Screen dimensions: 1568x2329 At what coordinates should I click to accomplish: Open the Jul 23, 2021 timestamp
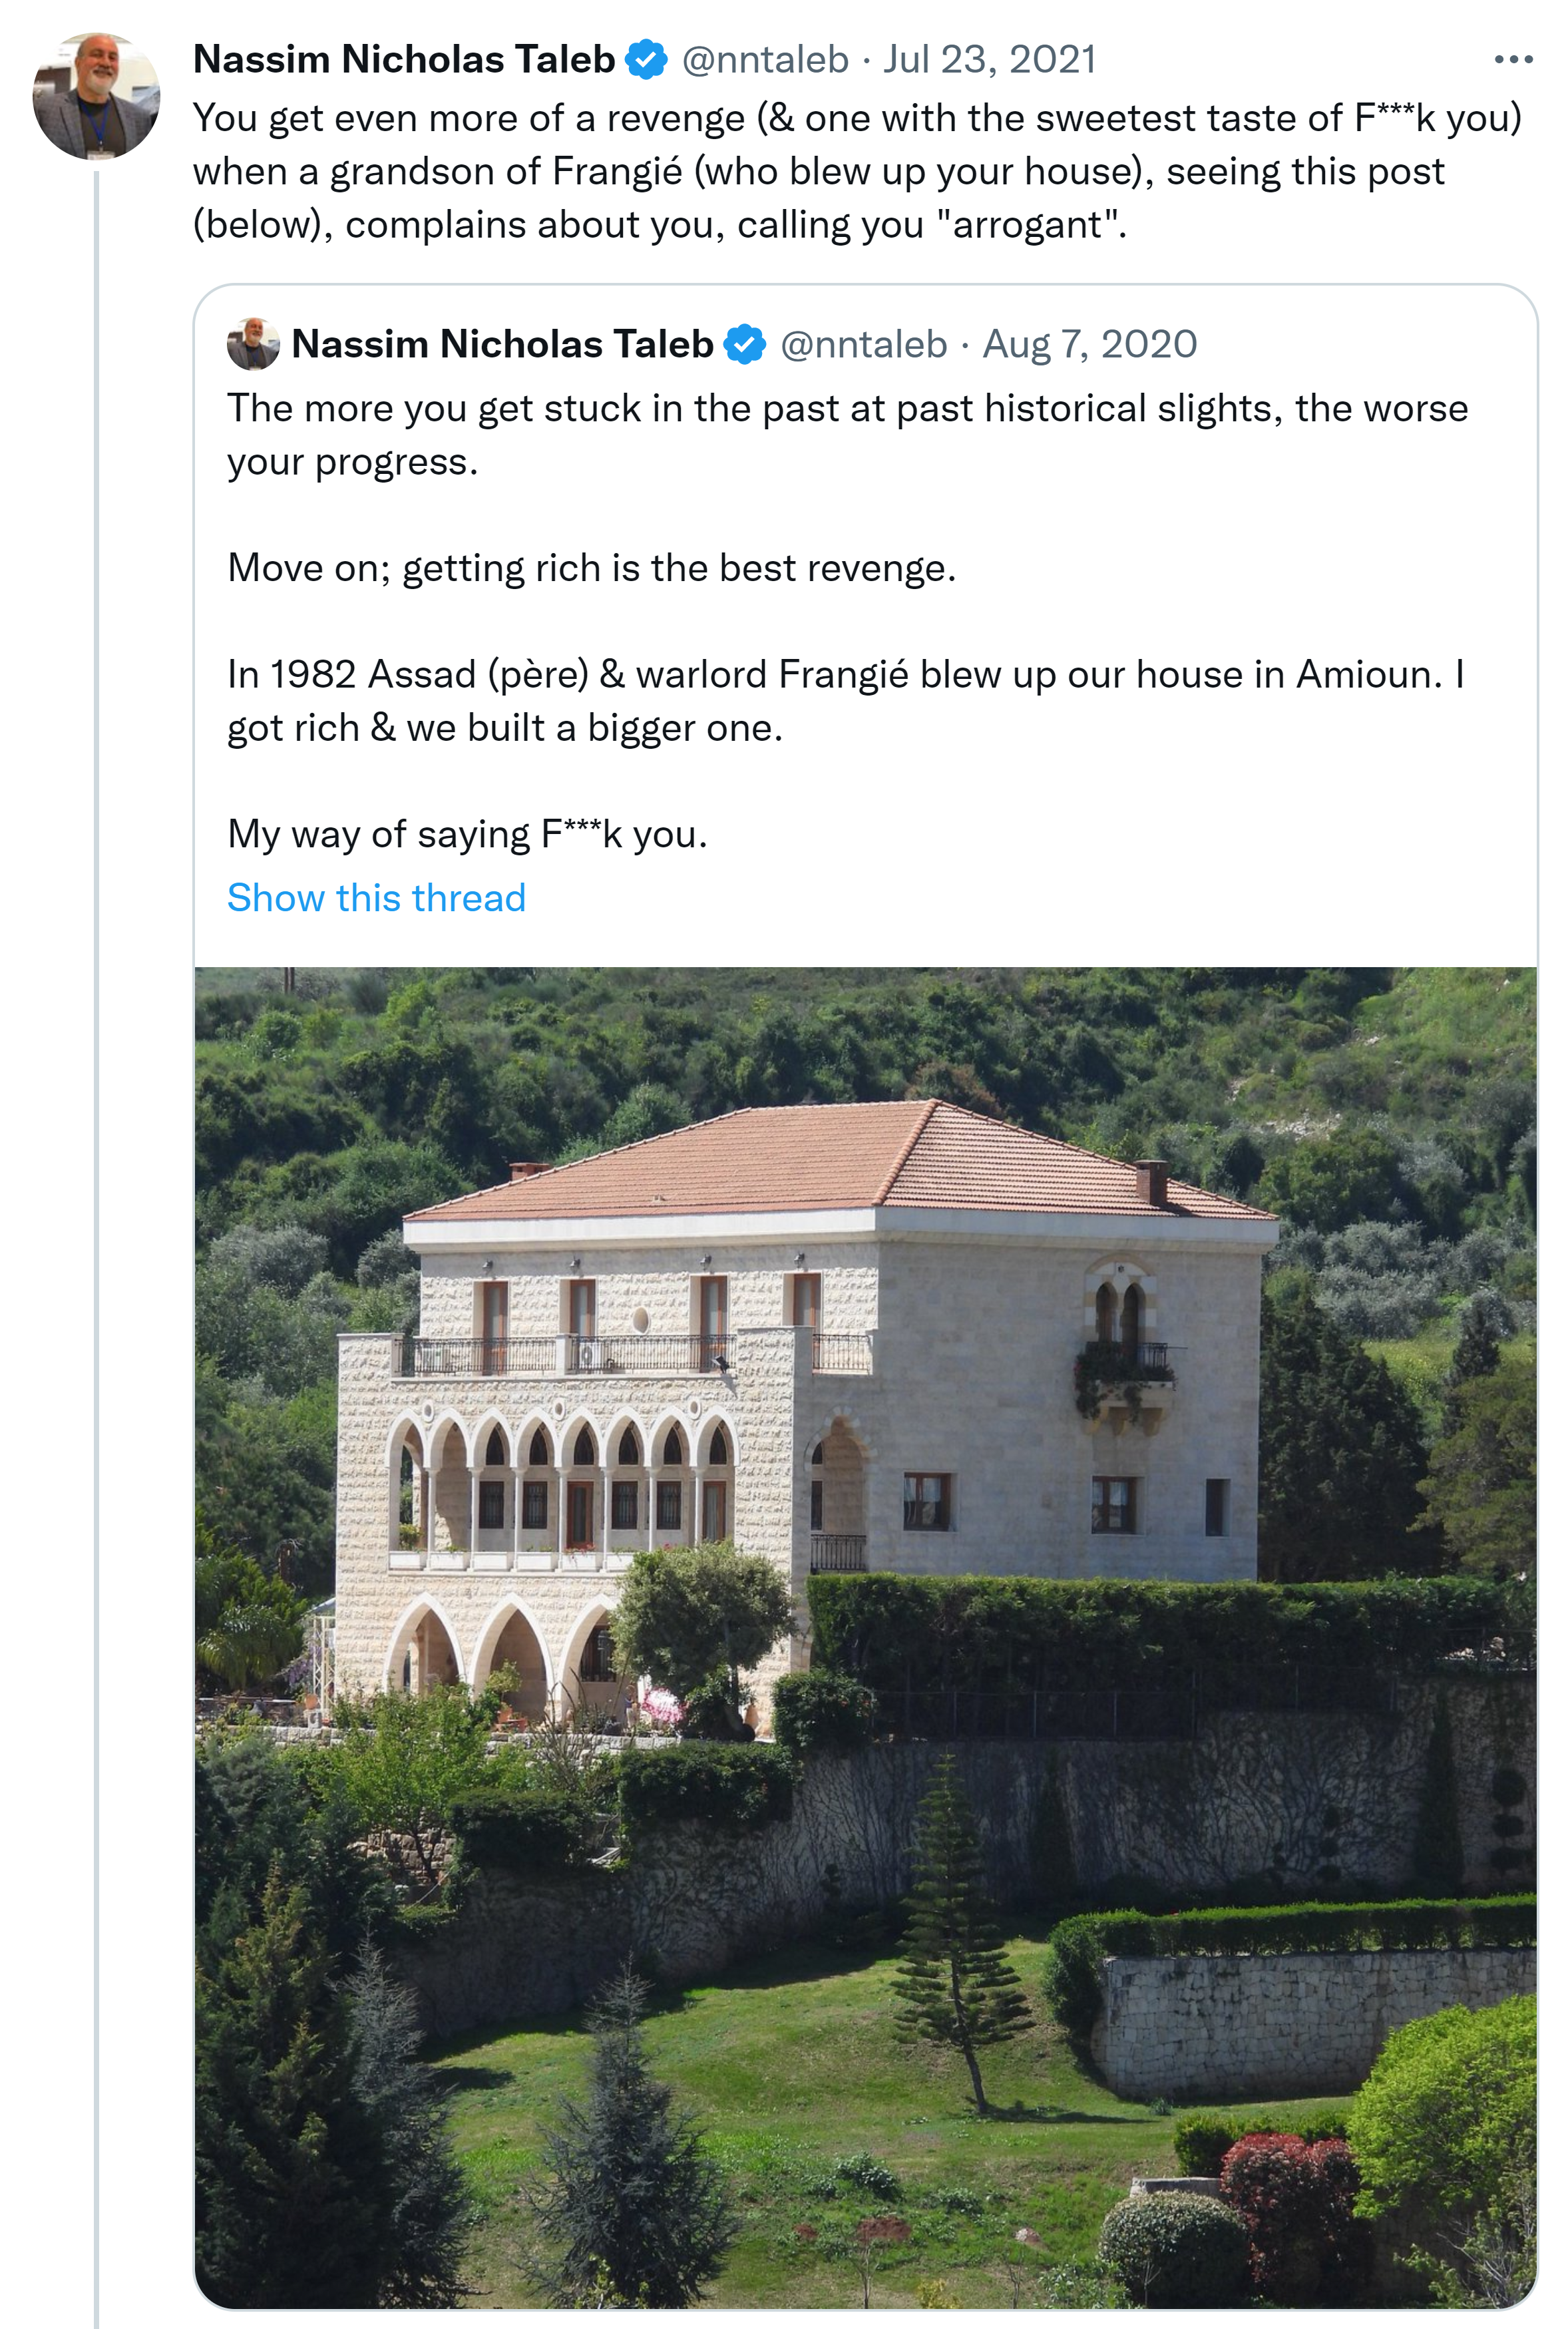(x=989, y=60)
